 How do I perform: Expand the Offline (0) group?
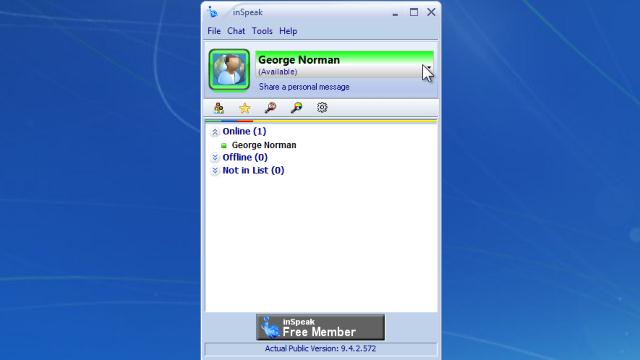pyautogui.click(x=215, y=158)
